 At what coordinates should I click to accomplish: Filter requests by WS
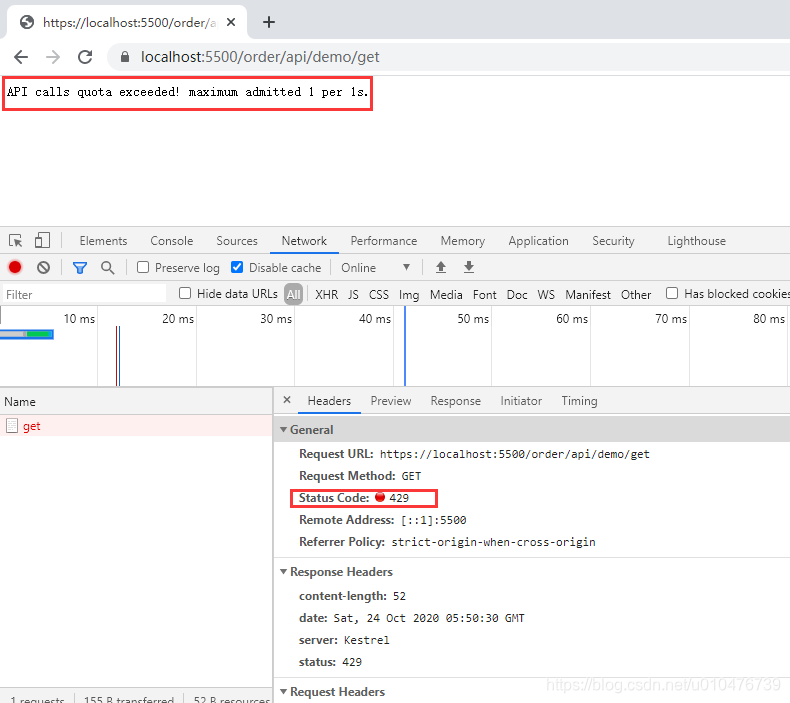(x=546, y=294)
